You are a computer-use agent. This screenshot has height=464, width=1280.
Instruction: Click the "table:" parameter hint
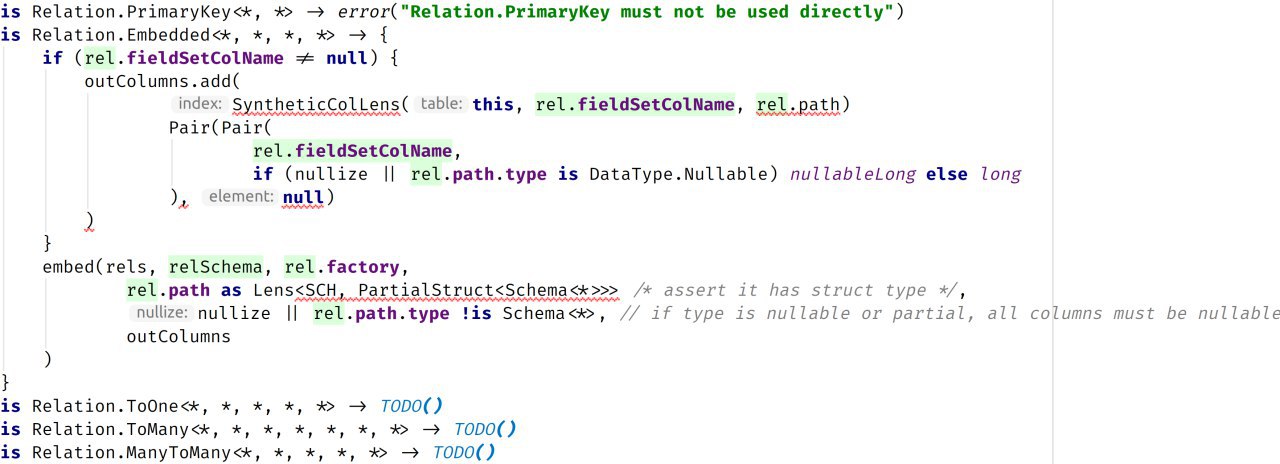coord(441,104)
